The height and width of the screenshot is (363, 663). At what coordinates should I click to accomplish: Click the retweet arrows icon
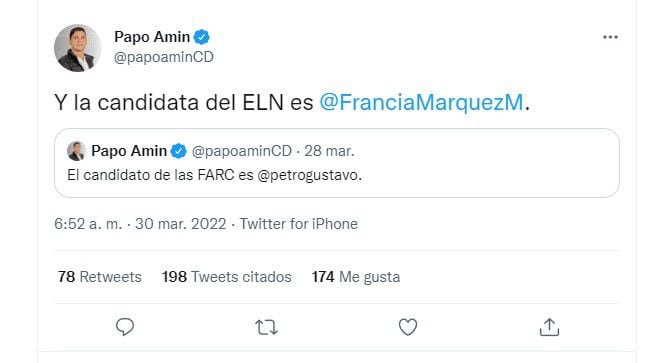tap(266, 327)
